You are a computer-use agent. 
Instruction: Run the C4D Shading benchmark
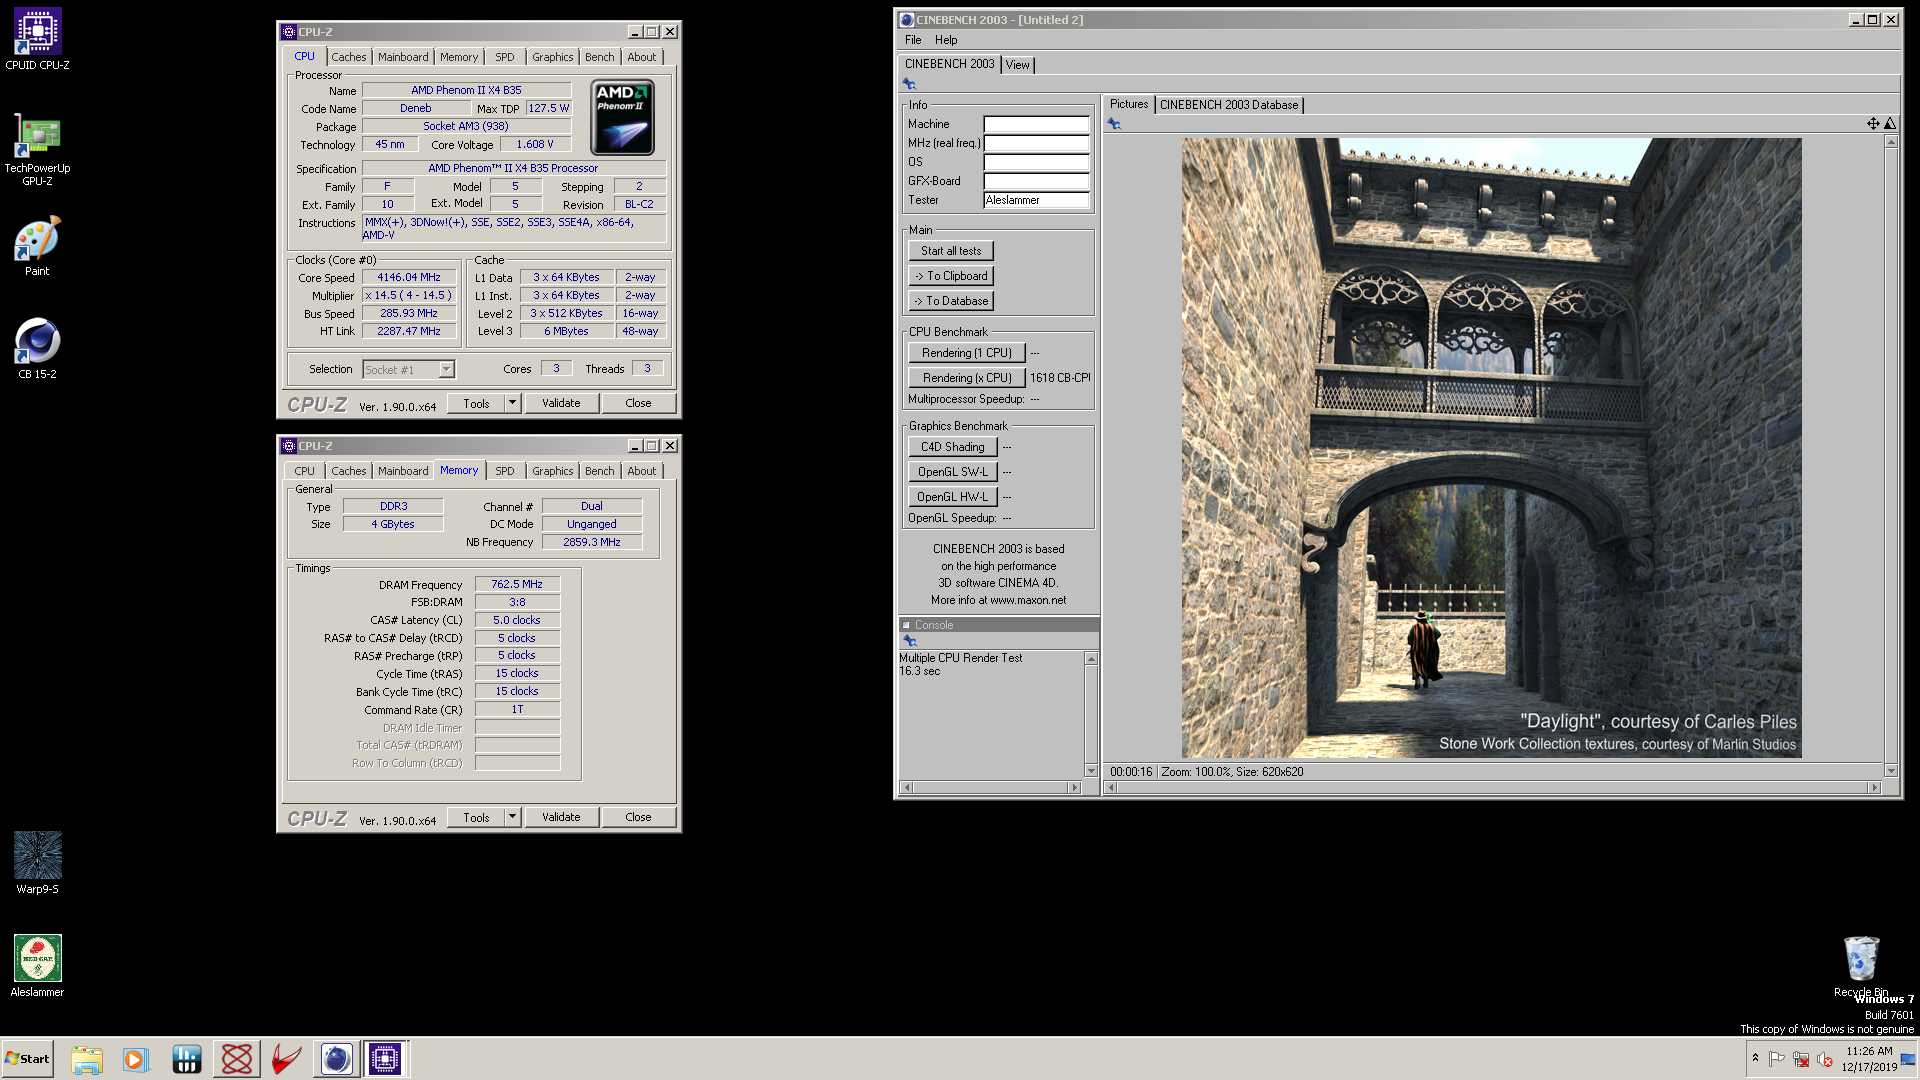(x=952, y=447)
